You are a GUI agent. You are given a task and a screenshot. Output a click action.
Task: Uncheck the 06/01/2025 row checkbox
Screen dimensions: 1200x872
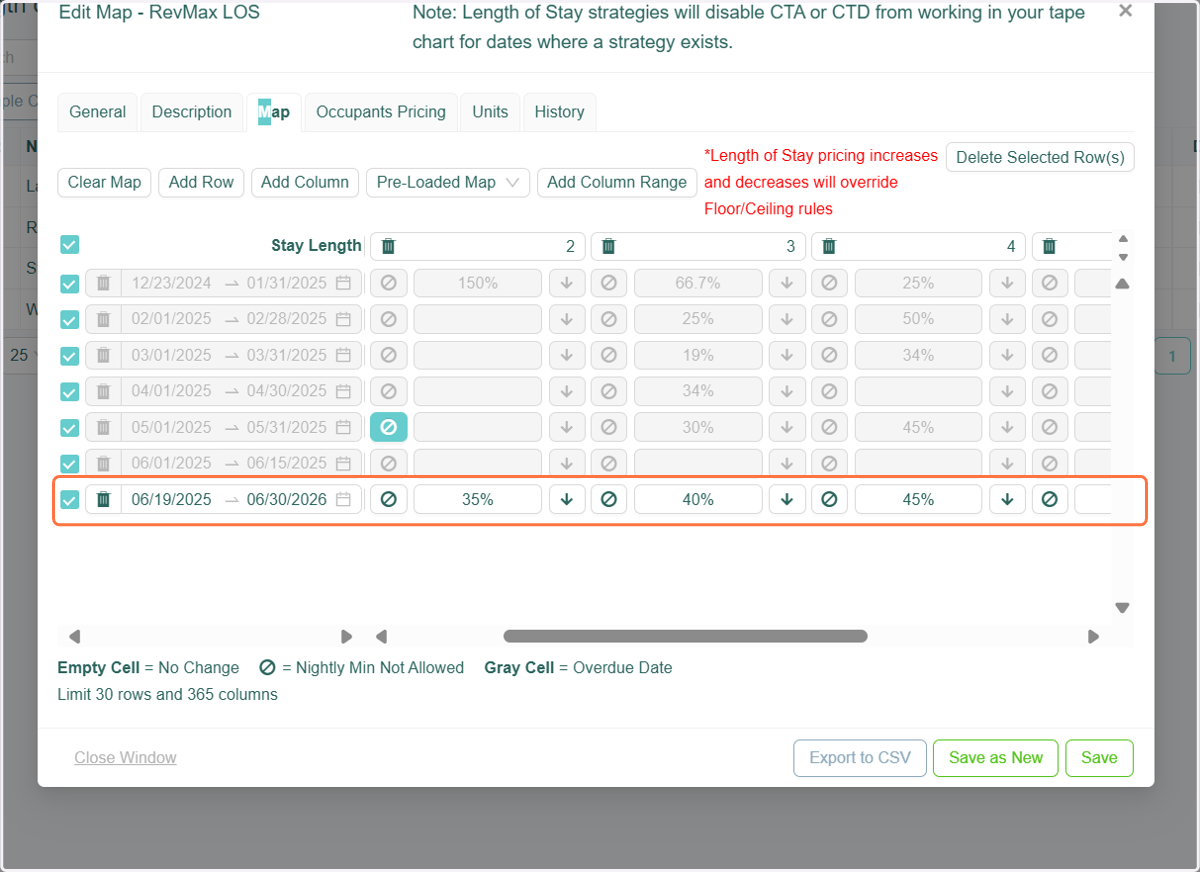[69, 464]
